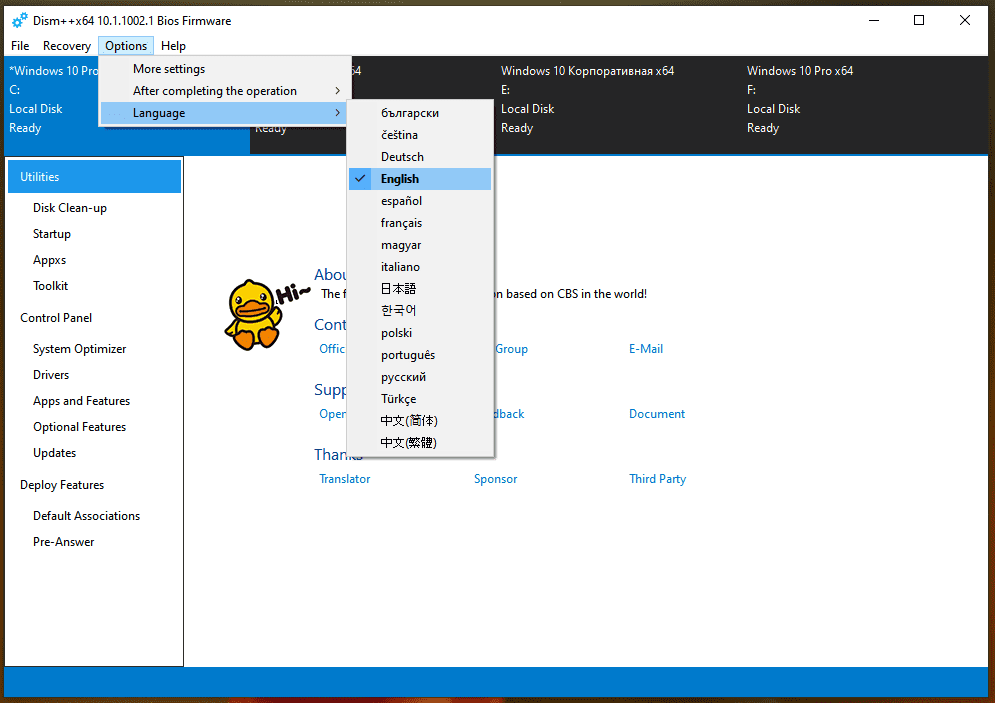The height and width of the screenshot is (703, 995).
Task: Click the yellow duck mascot image
Action: point(254,315)
